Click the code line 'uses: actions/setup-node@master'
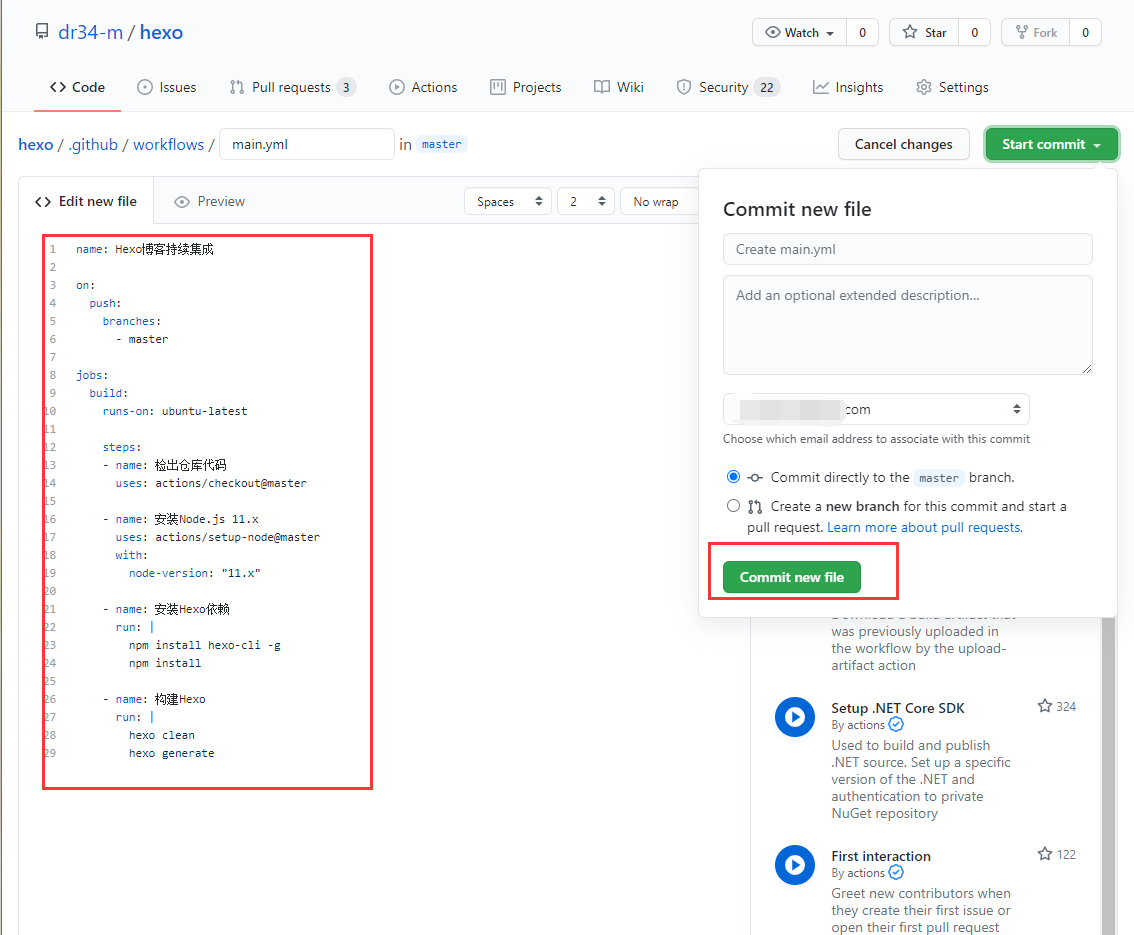 [218, 537]
